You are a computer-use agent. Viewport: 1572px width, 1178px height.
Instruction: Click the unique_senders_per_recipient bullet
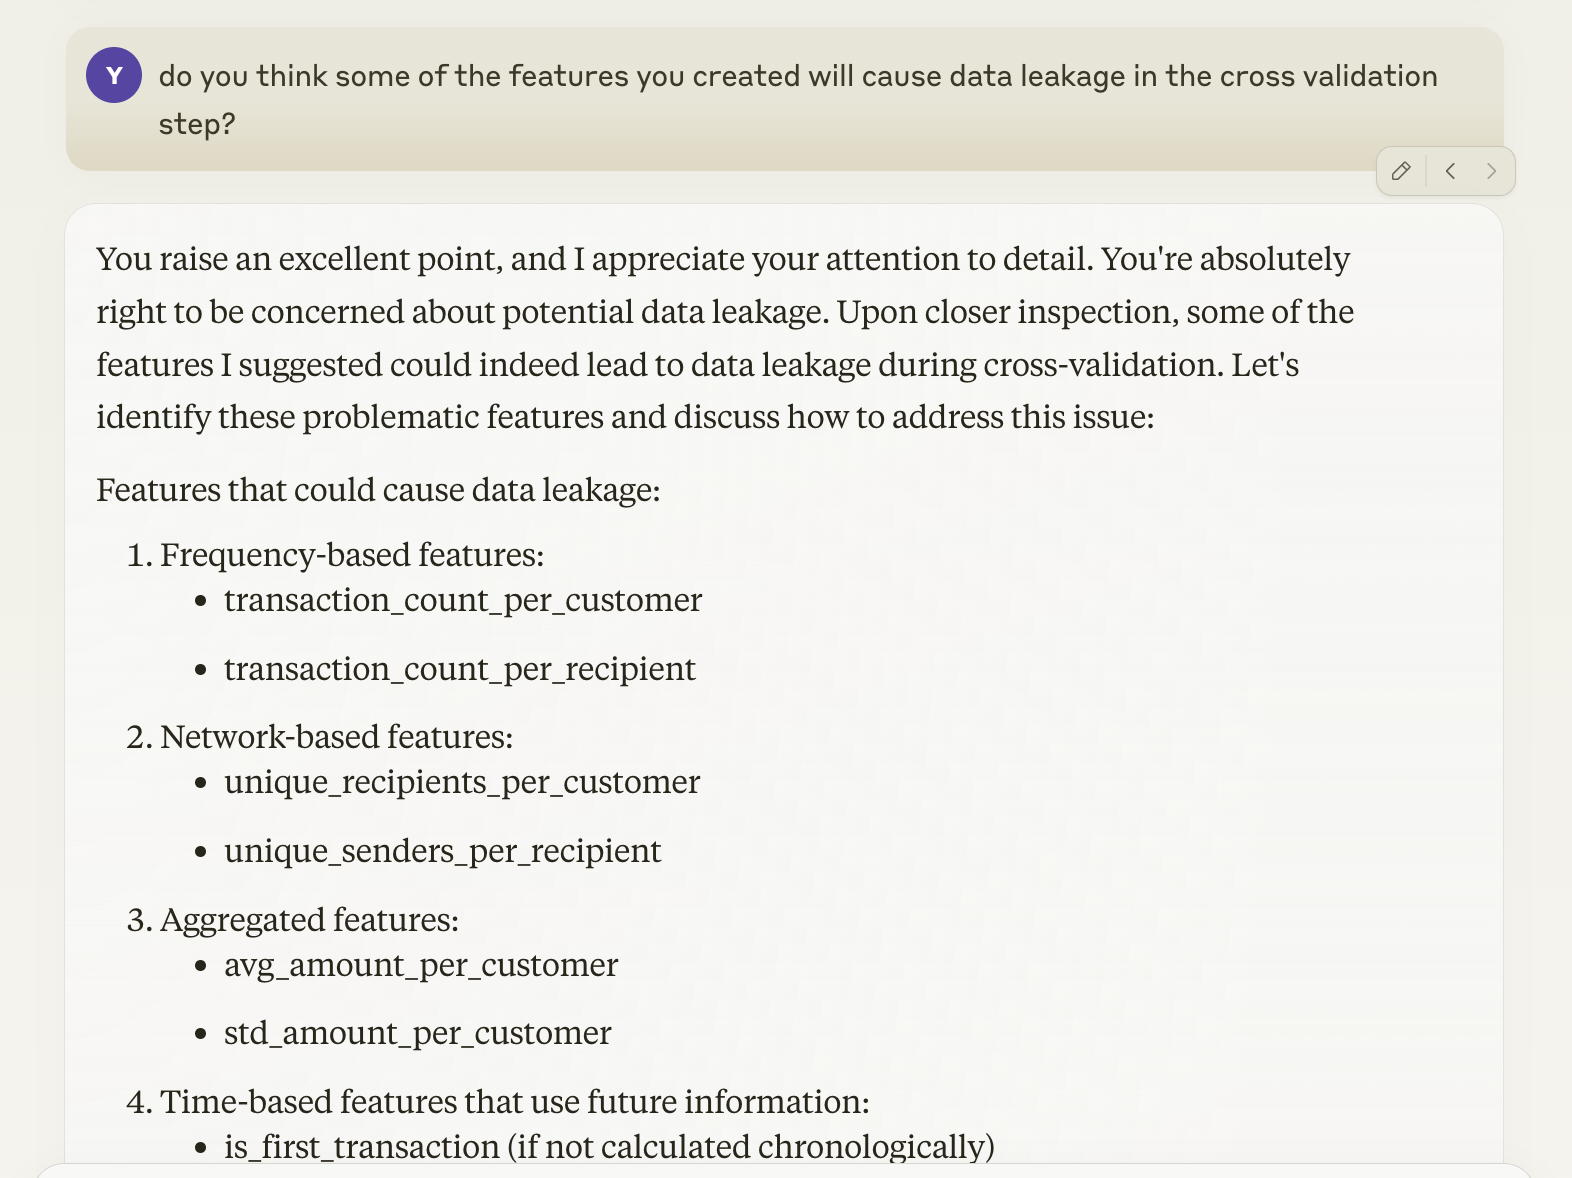tap(442, 851)
